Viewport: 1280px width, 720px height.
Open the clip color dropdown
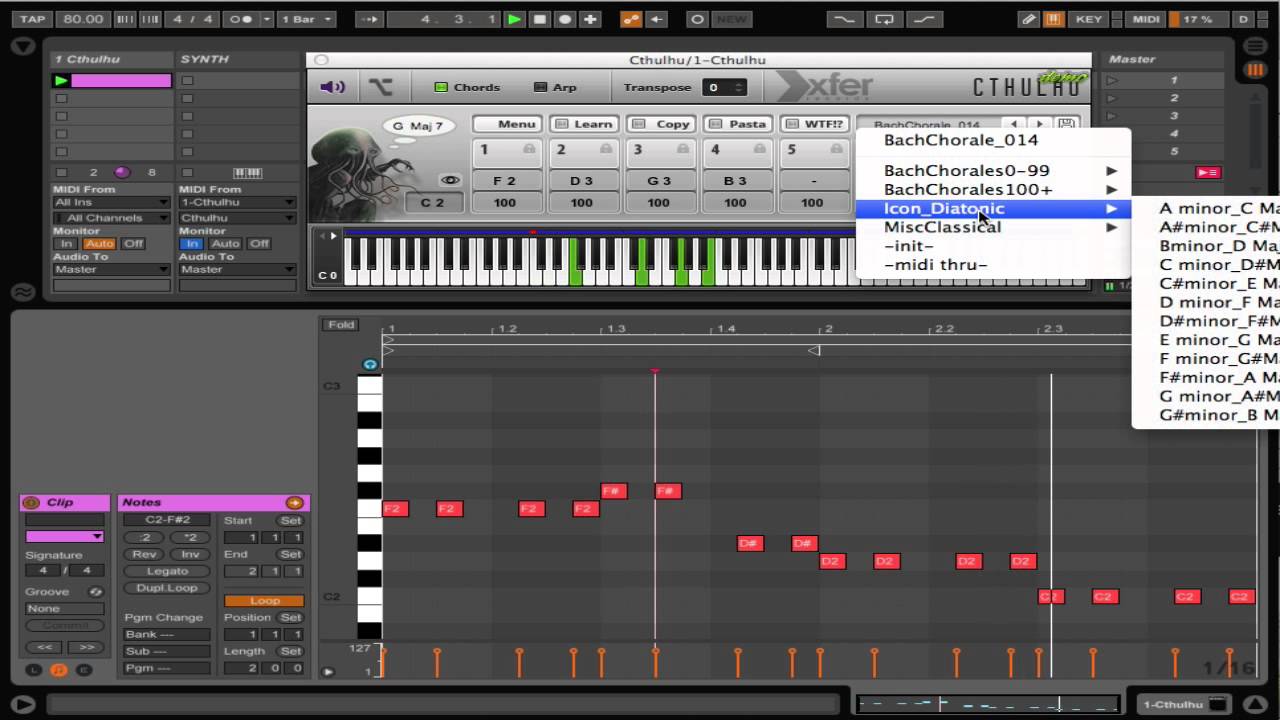point(64,537)
